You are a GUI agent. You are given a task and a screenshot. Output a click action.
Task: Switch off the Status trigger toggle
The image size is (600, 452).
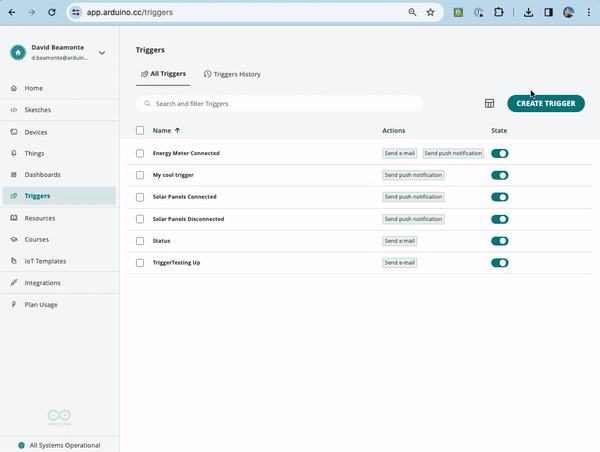tap(500, 241)
